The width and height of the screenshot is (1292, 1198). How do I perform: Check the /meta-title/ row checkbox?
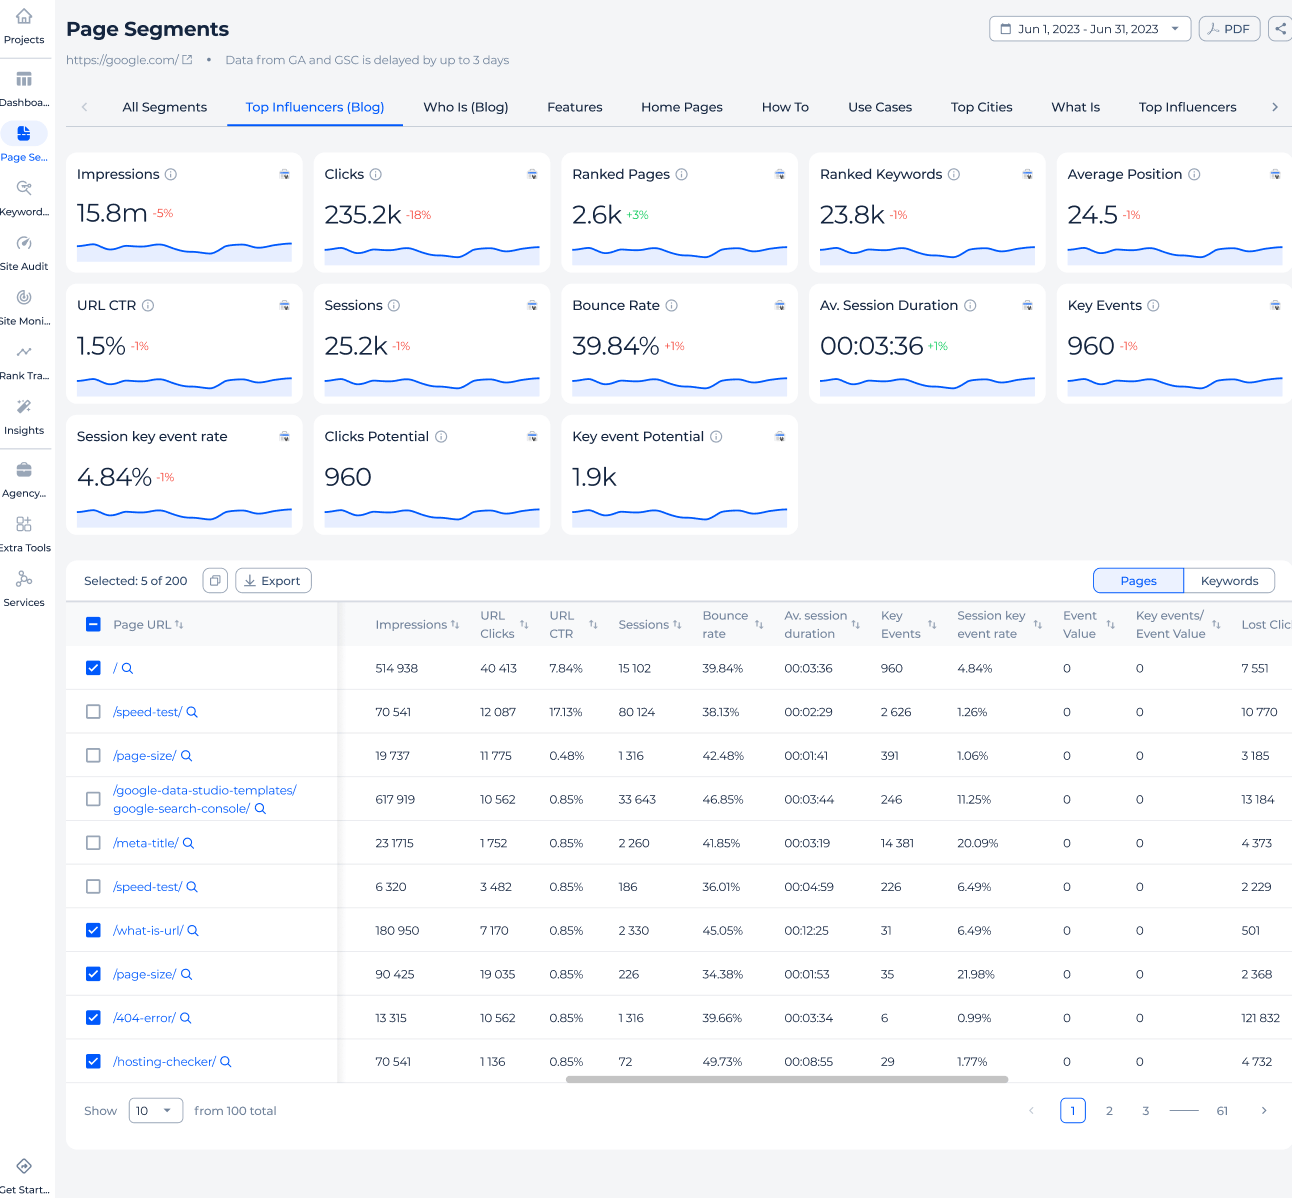93,843
